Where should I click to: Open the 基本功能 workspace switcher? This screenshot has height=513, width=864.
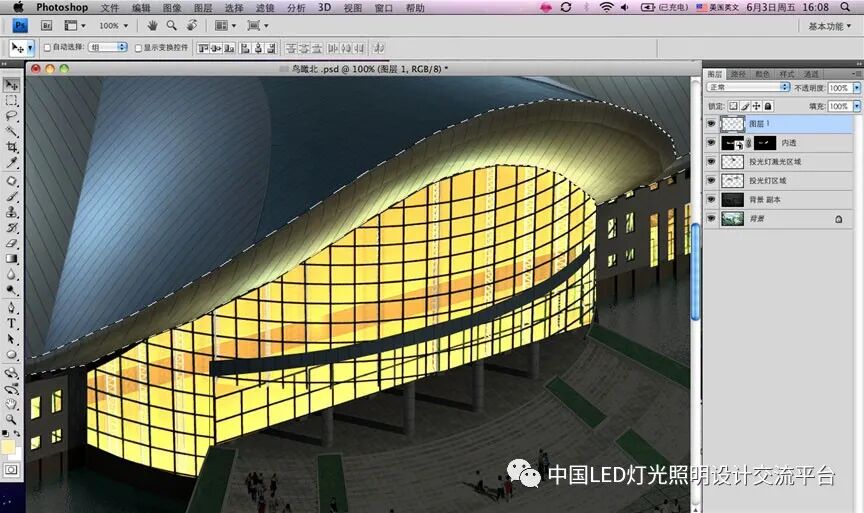829,26
